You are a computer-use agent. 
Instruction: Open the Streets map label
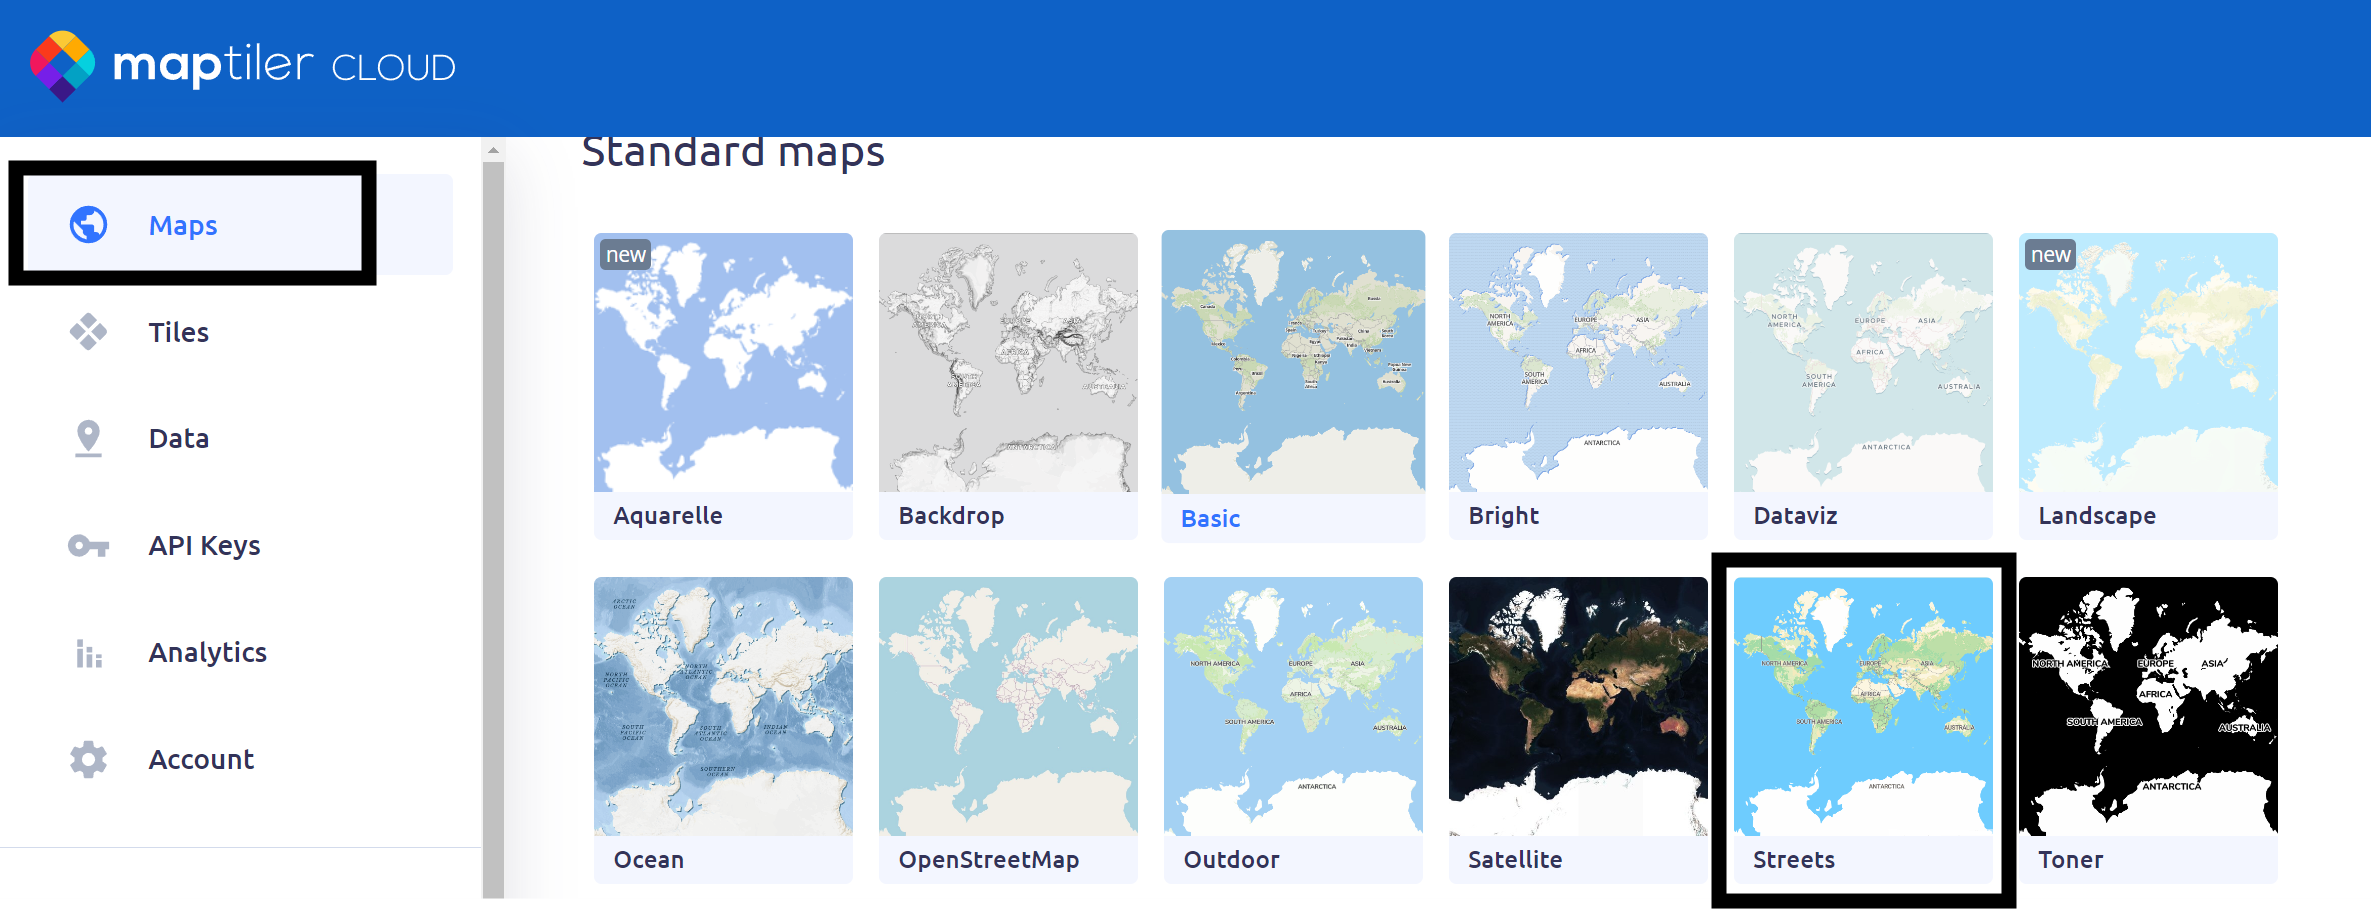[1793, 860]
